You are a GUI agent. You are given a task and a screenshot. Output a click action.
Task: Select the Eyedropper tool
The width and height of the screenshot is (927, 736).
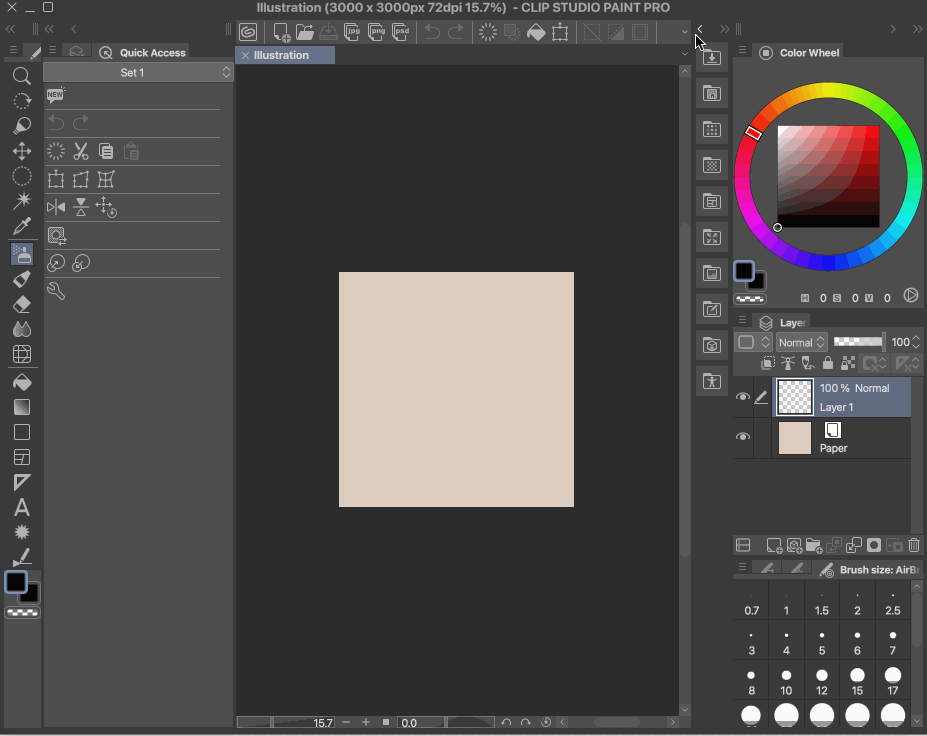tap(21, 227)
